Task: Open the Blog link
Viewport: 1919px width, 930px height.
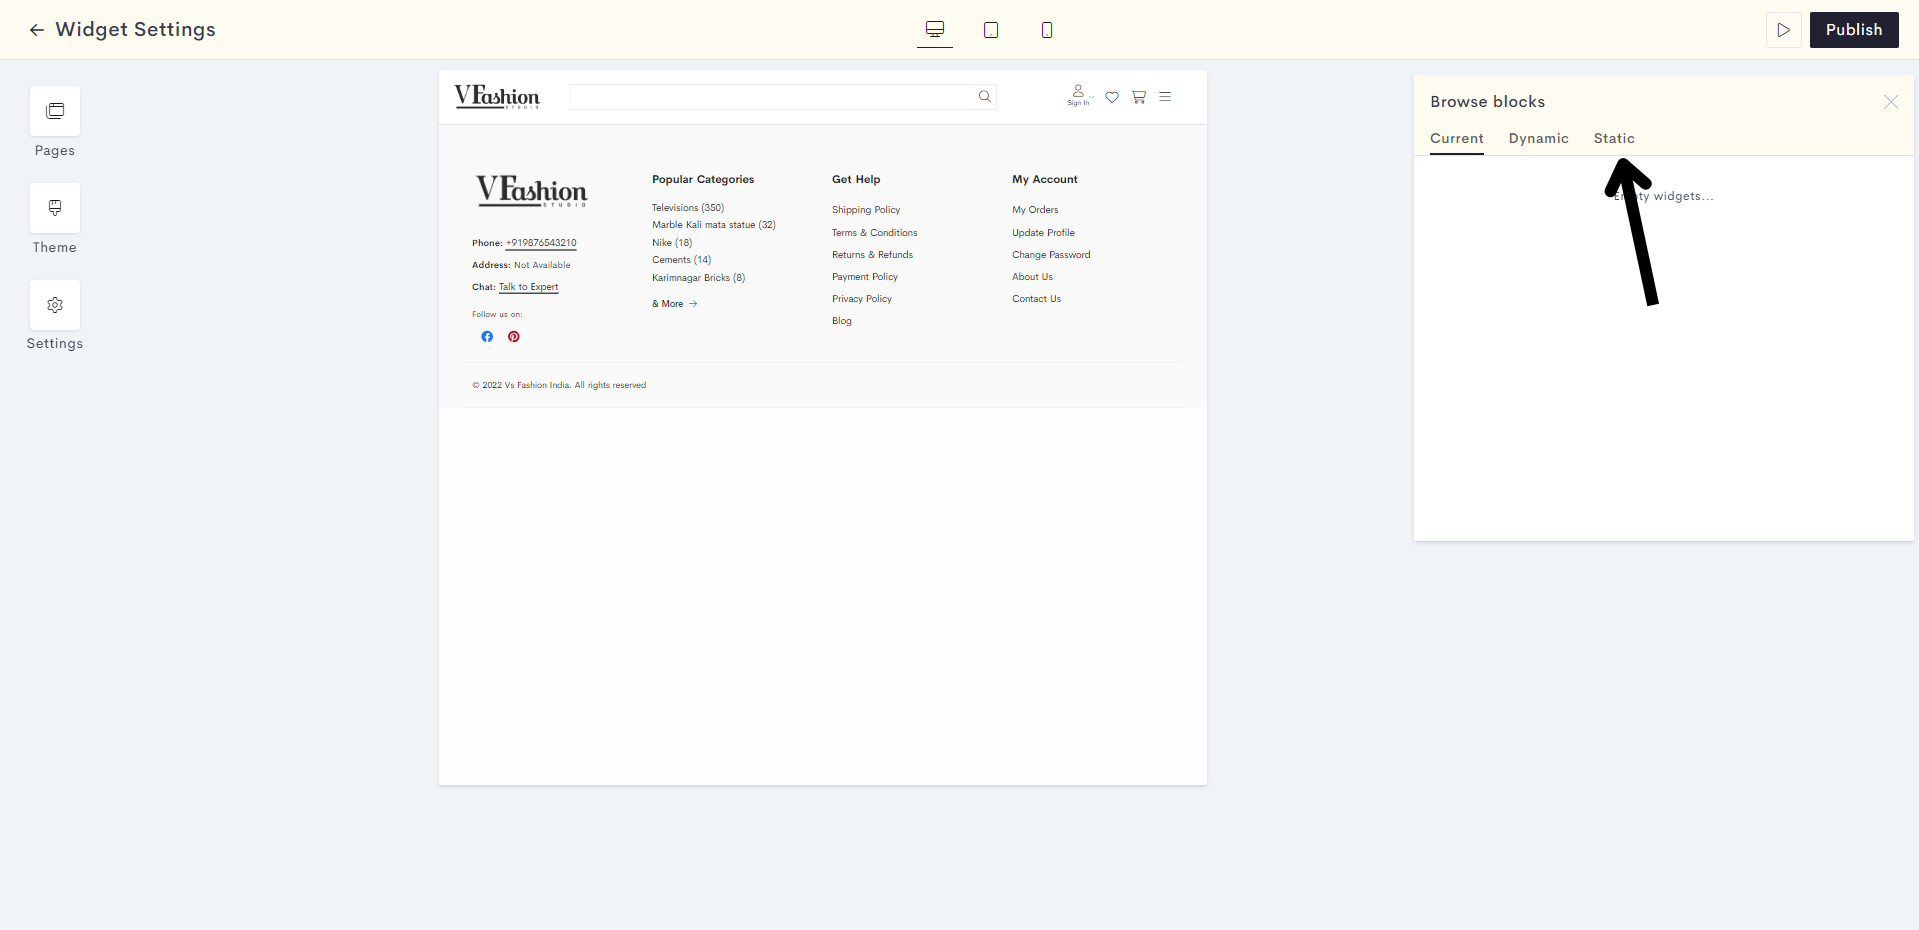Action: pos(842,321)
